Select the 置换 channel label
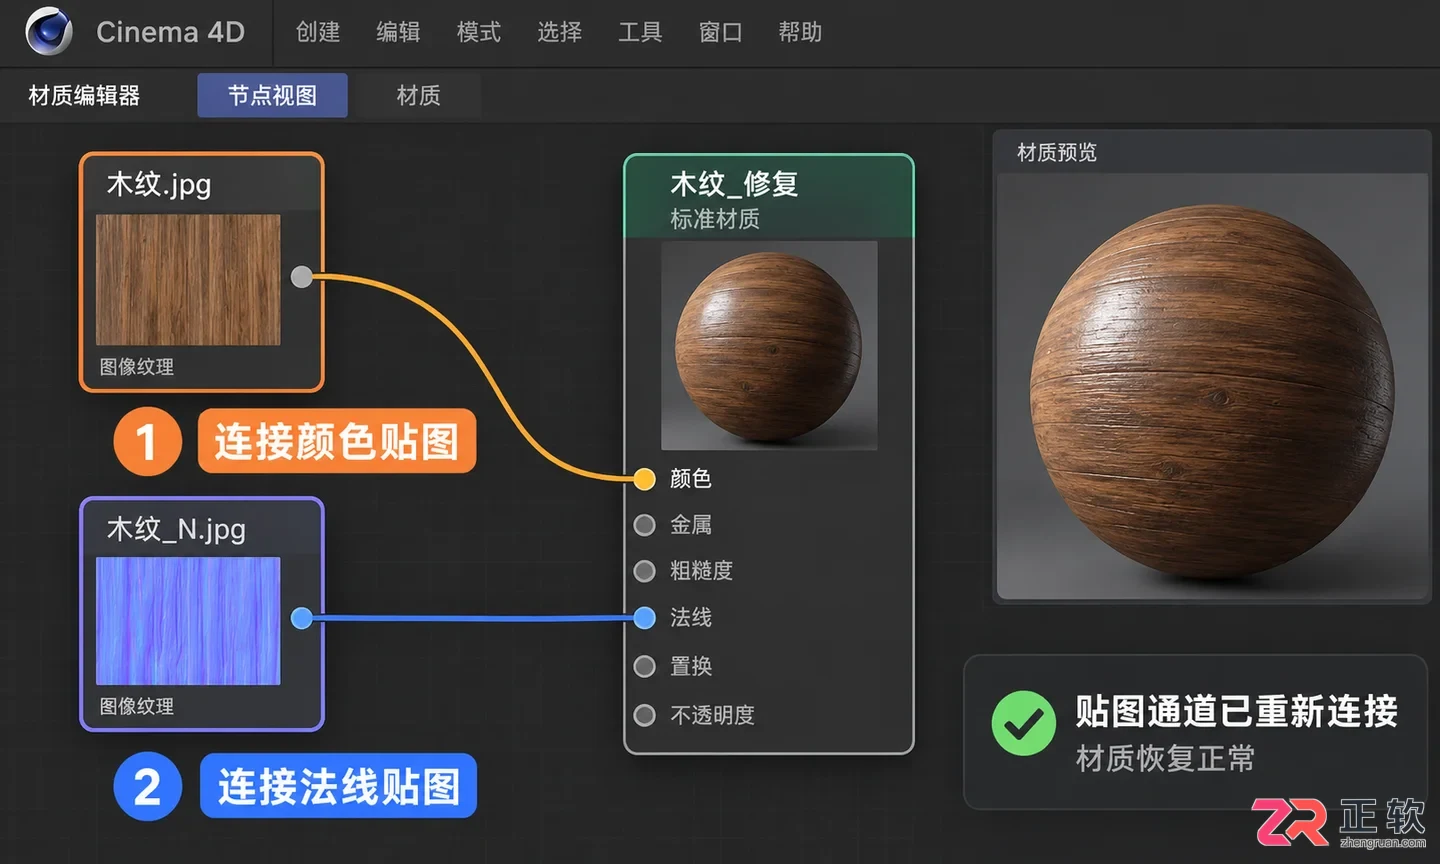Screen dimensions: 1440x864 point(691,666)
